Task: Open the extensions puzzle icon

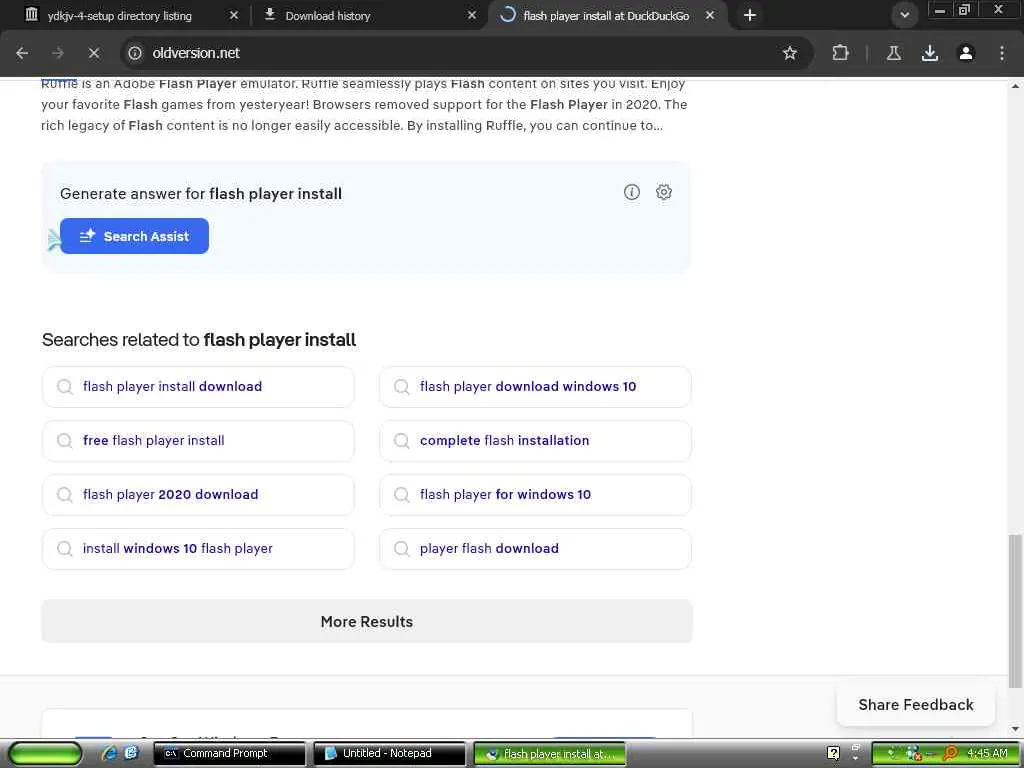Action: point(840,53)
